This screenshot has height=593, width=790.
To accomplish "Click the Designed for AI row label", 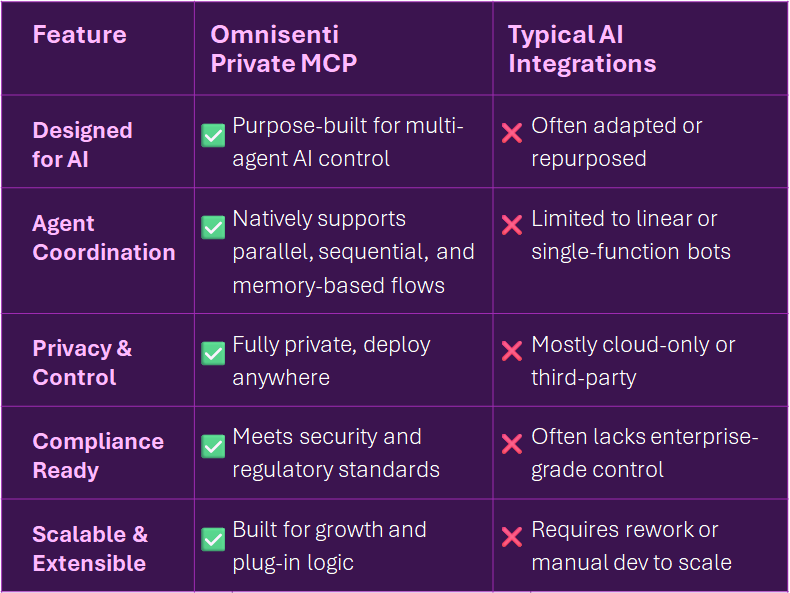I will (82, 144).
